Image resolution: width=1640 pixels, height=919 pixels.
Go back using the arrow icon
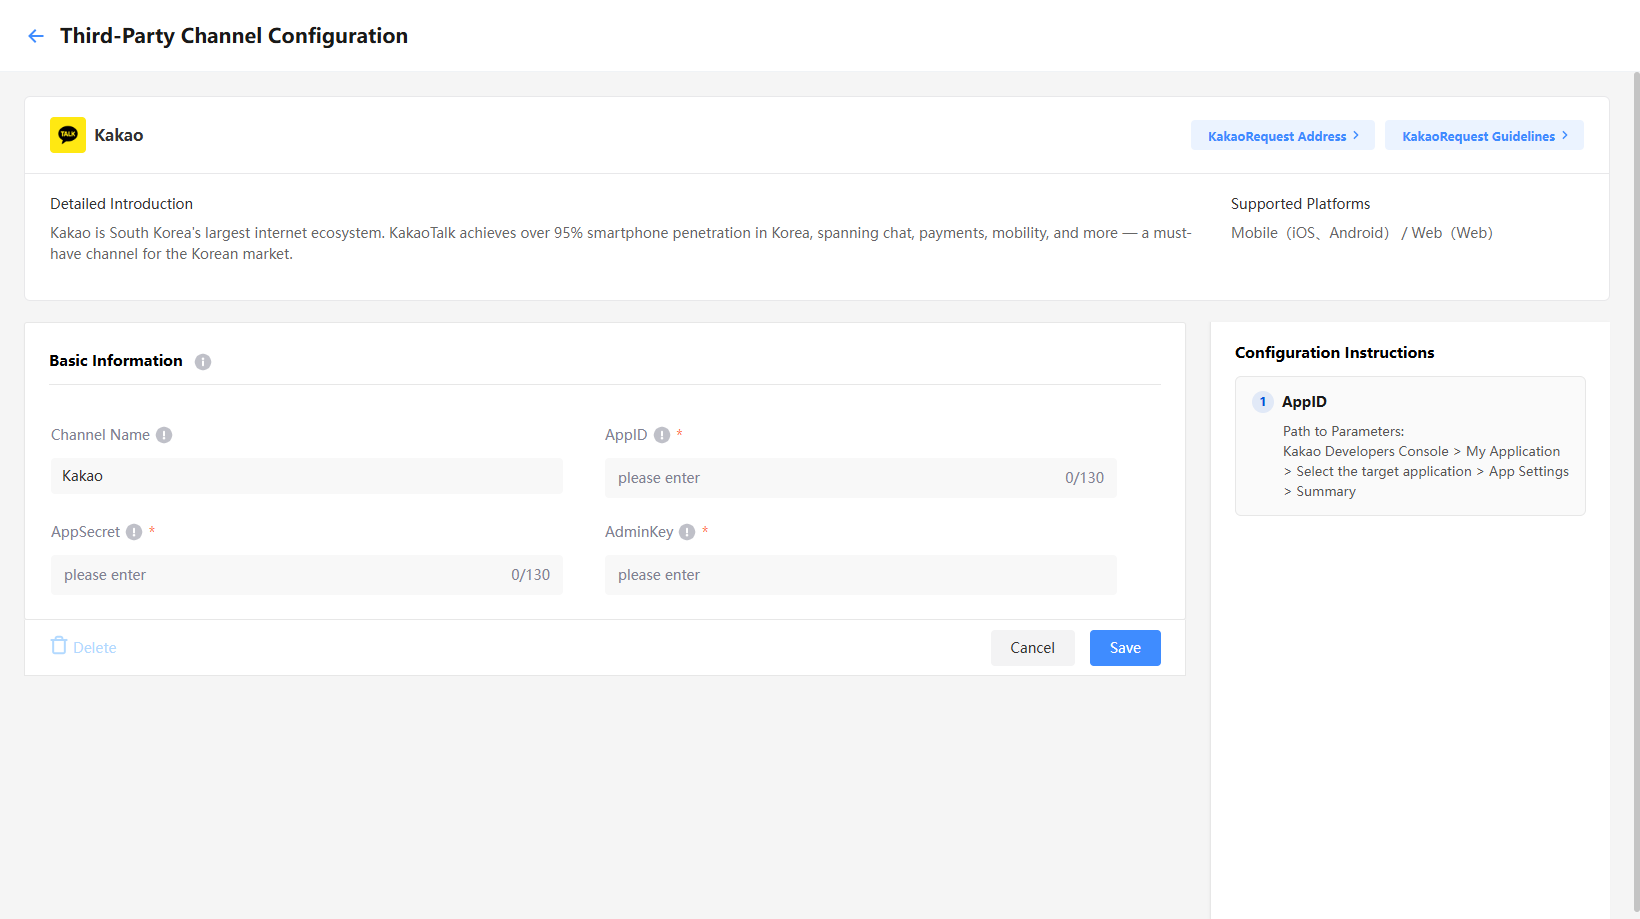click(36, 36)
